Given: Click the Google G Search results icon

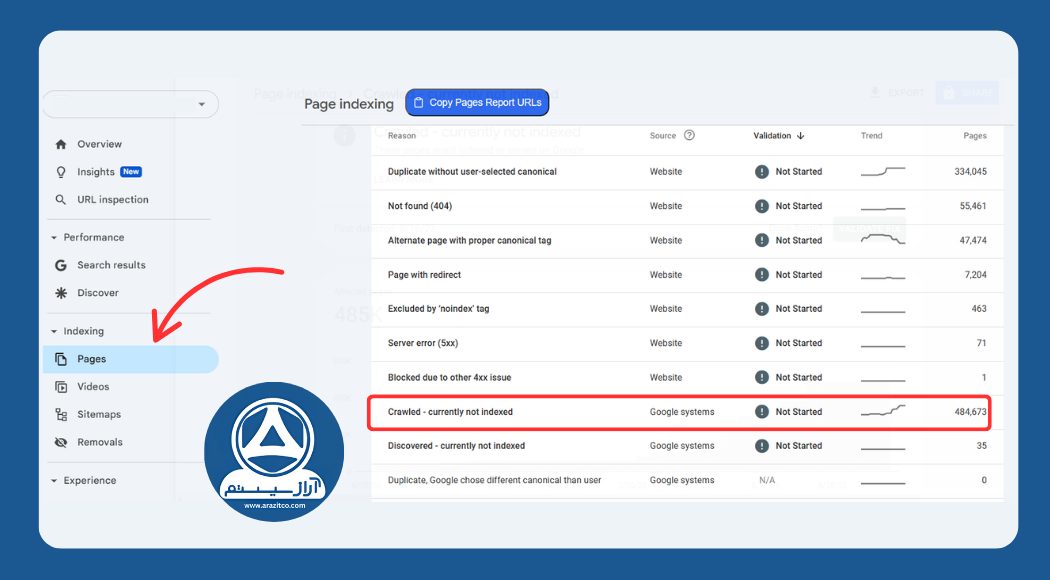Looking at the screenshot, I should click(x=61, y=265).
